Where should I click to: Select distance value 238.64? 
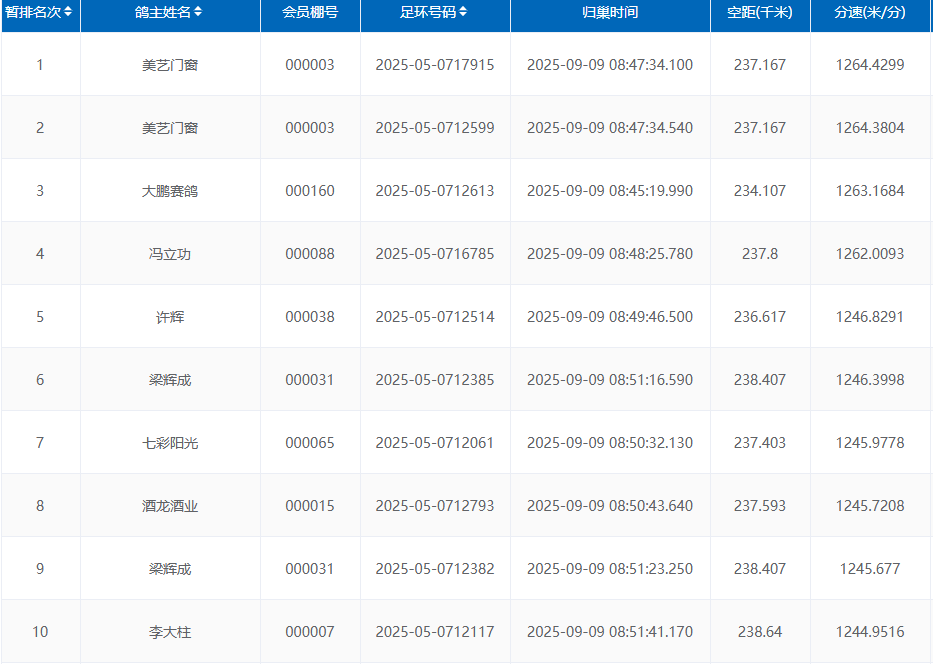click(x=760, y=632)
